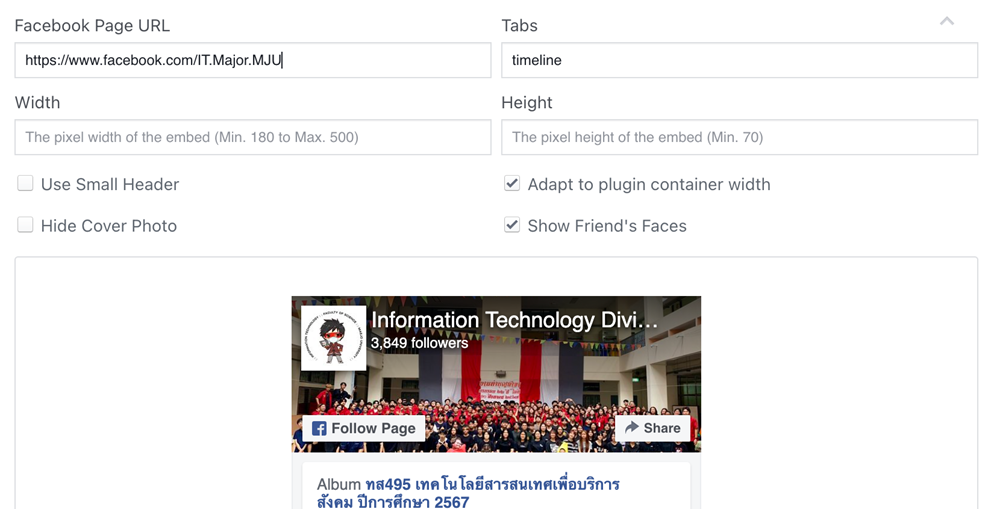Focus the Height pixel input field
This screenshot has height=509, width=988.
740,137
